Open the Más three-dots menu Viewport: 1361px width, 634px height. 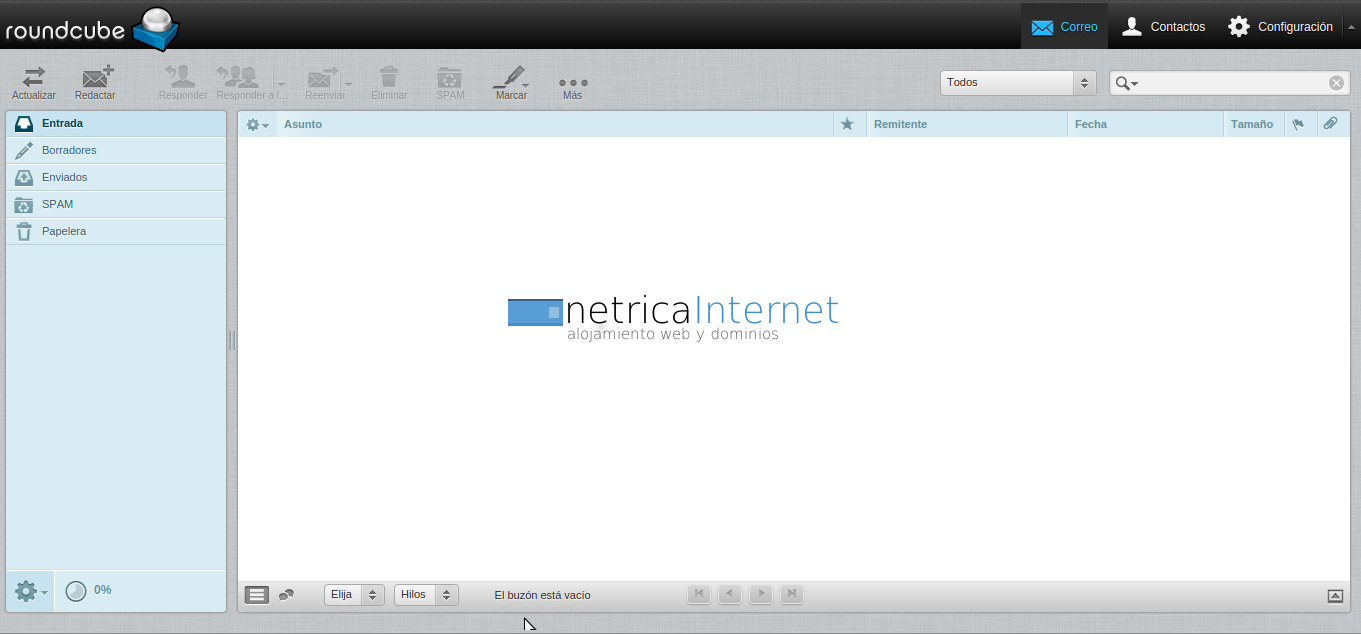pos(572,82)
